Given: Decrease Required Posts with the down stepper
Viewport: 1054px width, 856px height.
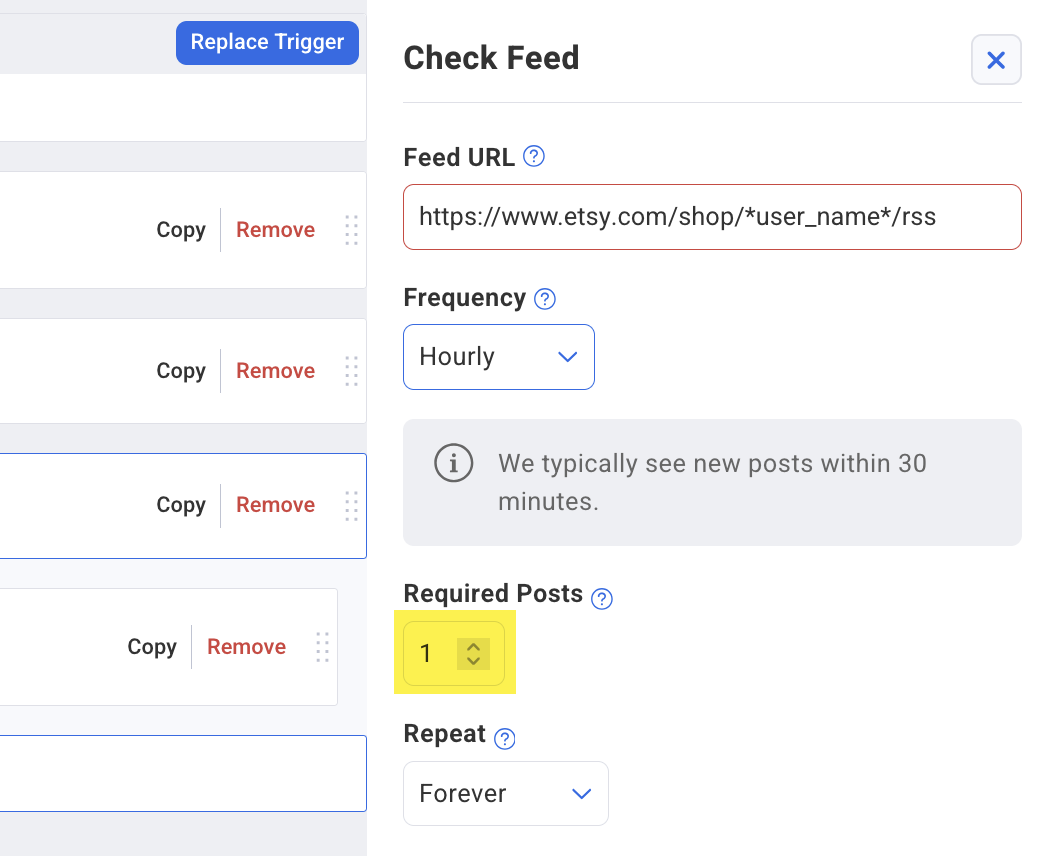Looking at the screenshot, I should [472, 661].
